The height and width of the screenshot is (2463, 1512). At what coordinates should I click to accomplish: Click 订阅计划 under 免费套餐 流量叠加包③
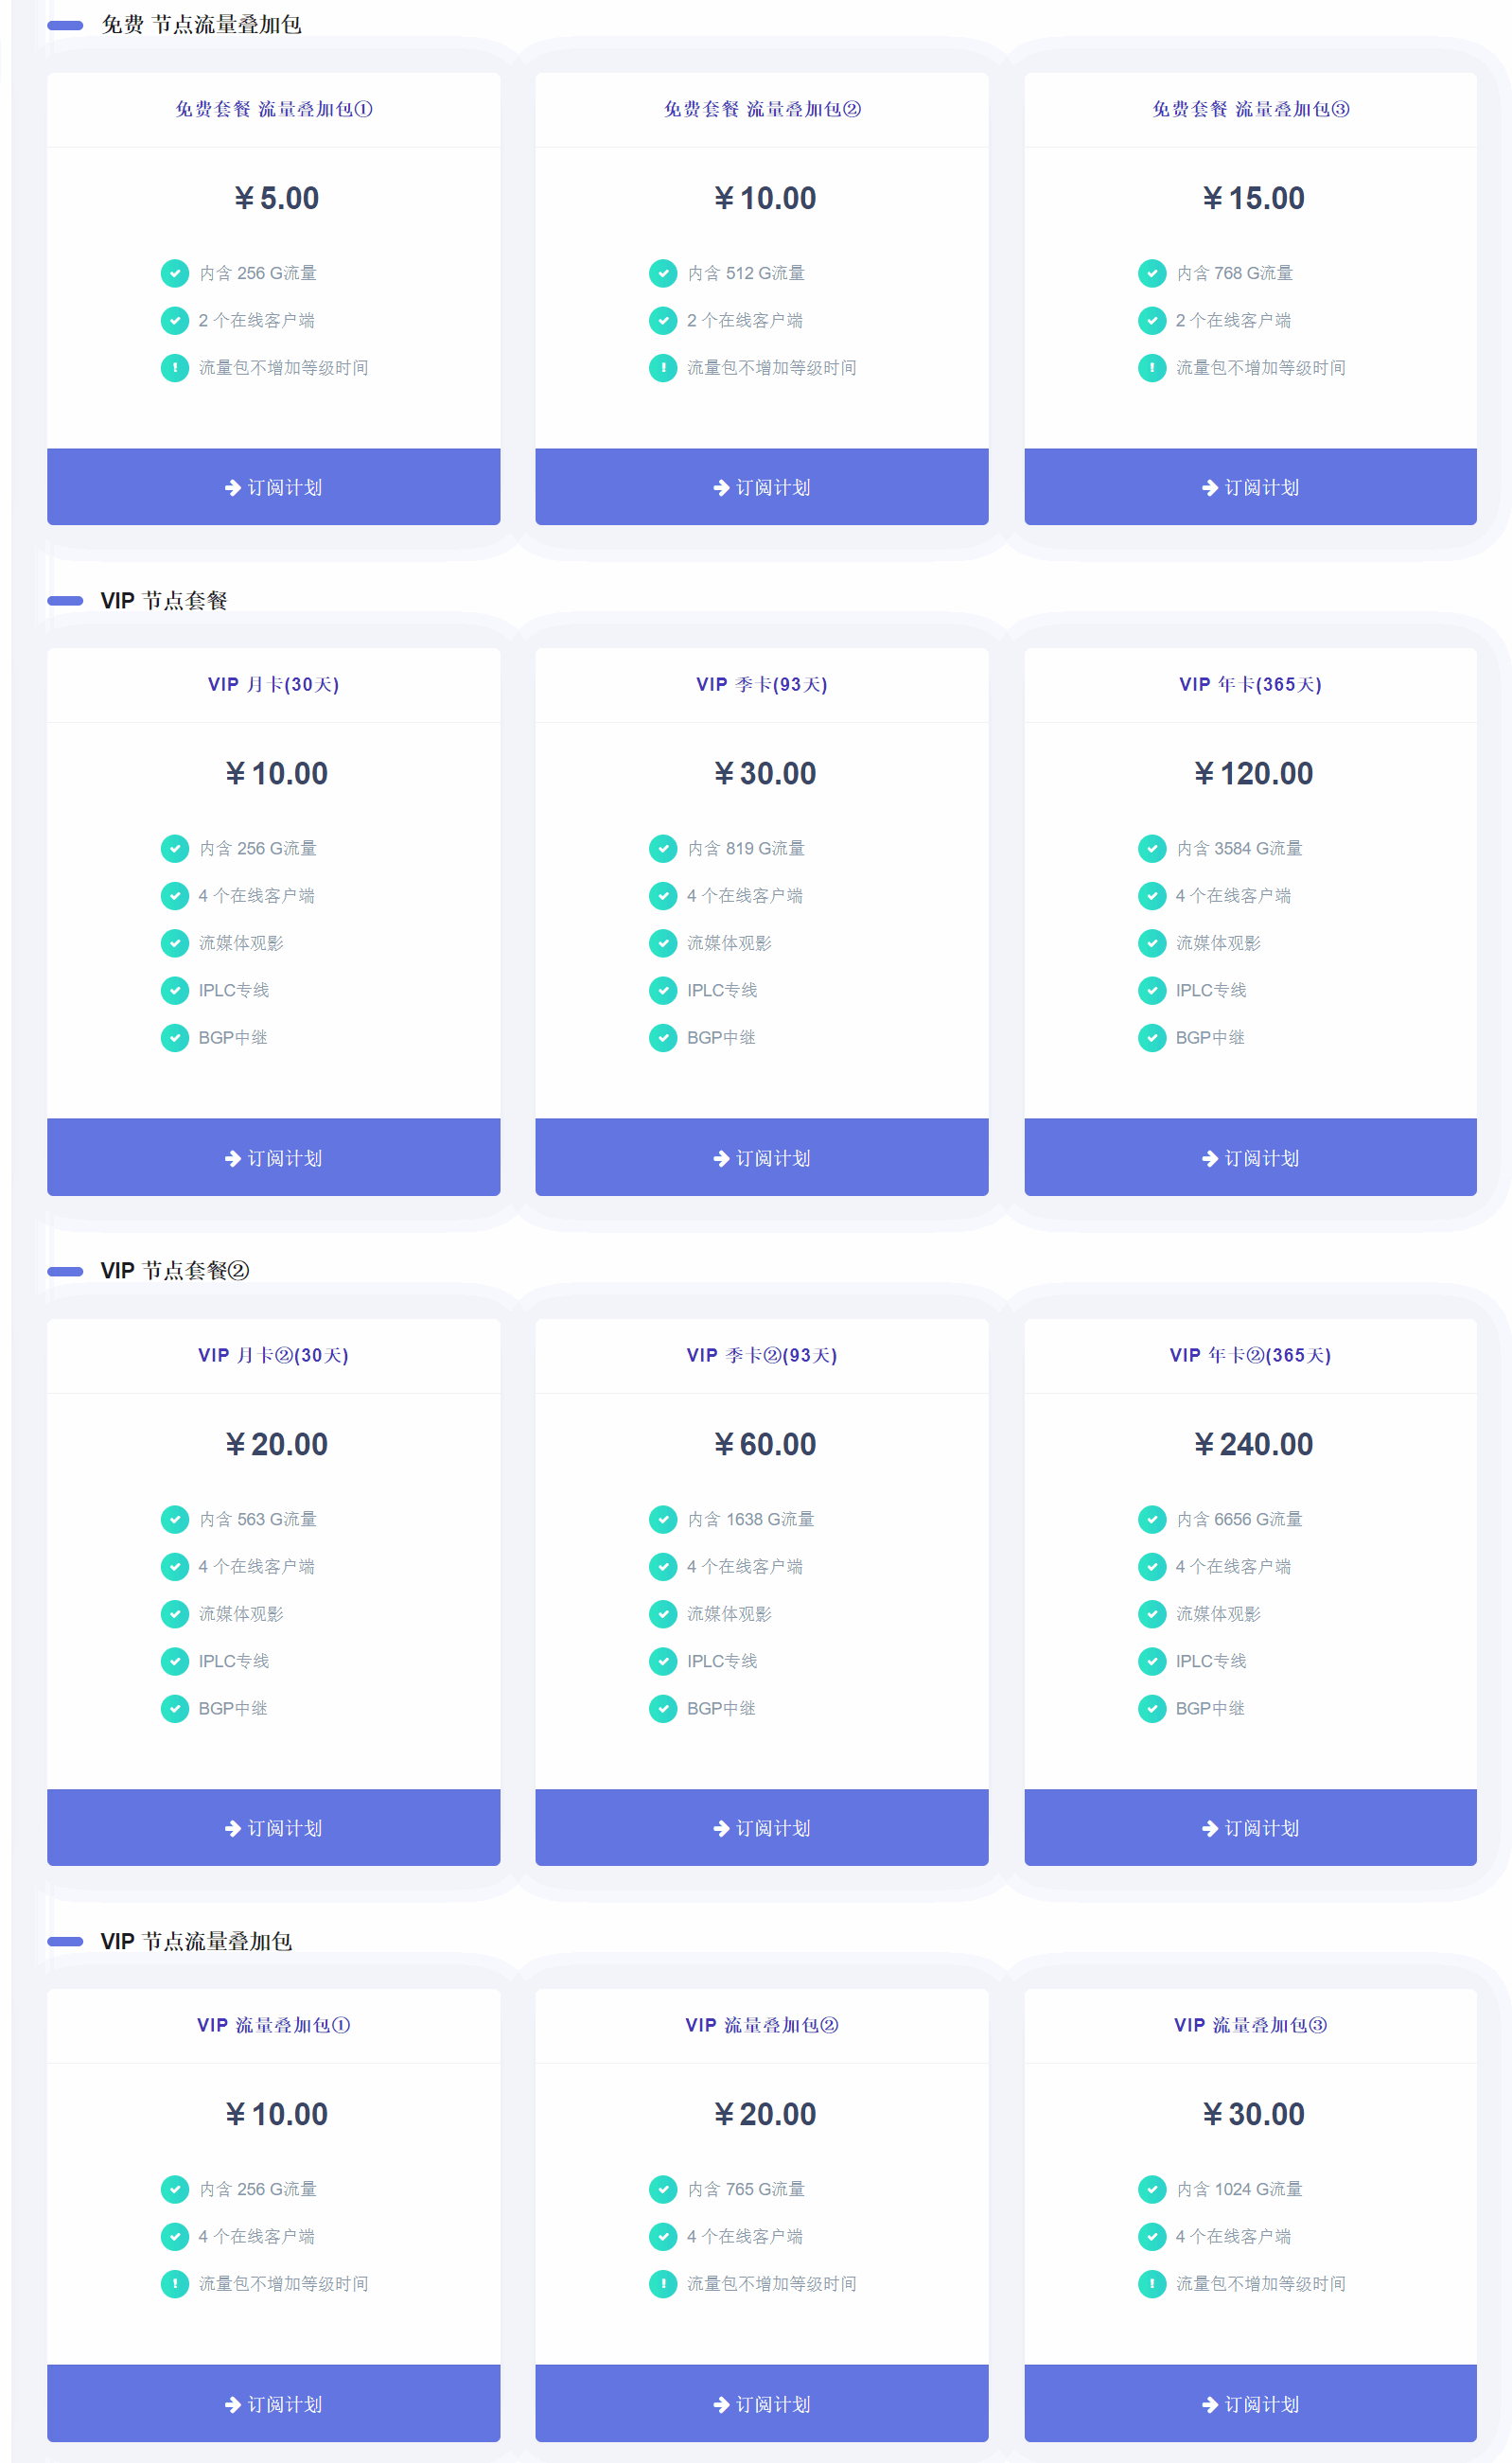pyautogui.click(x=1250, y=487)
